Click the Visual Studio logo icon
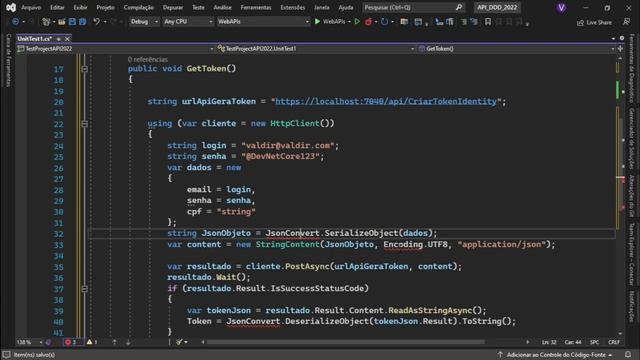The width and height of the screenshot is (640, 360). (11, 7)
